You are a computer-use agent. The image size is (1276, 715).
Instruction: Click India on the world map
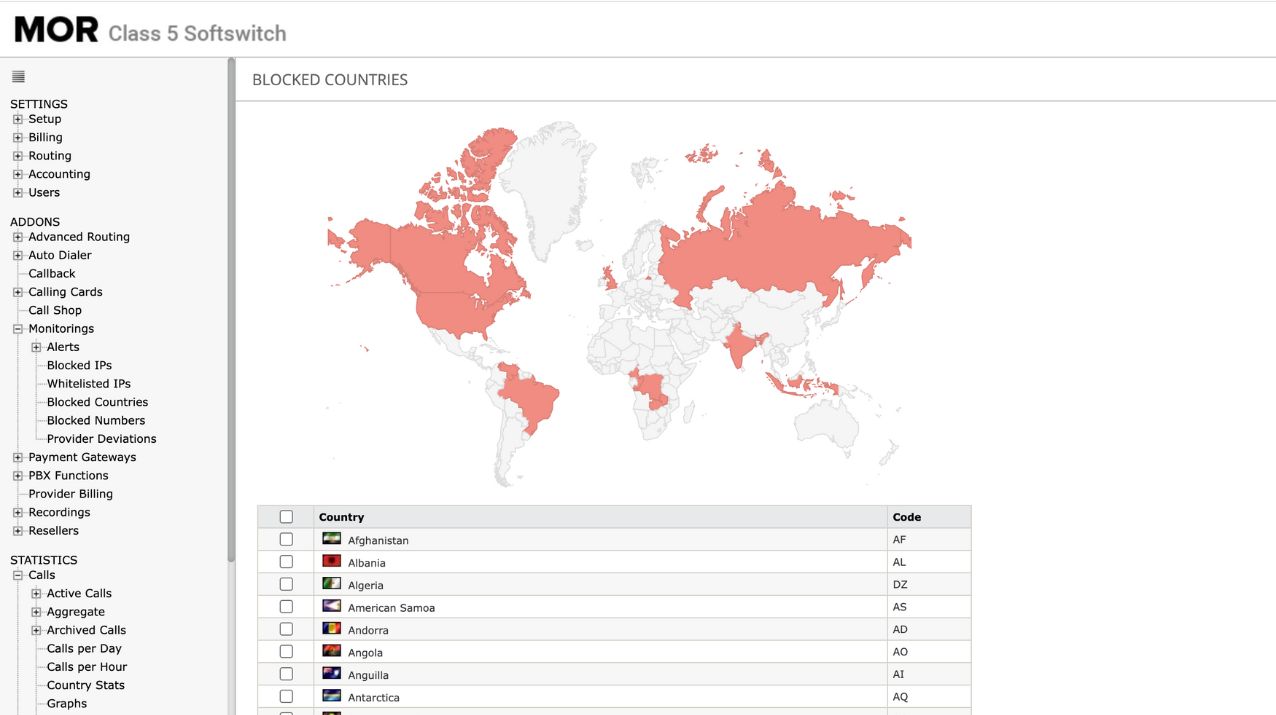[739, 346]
